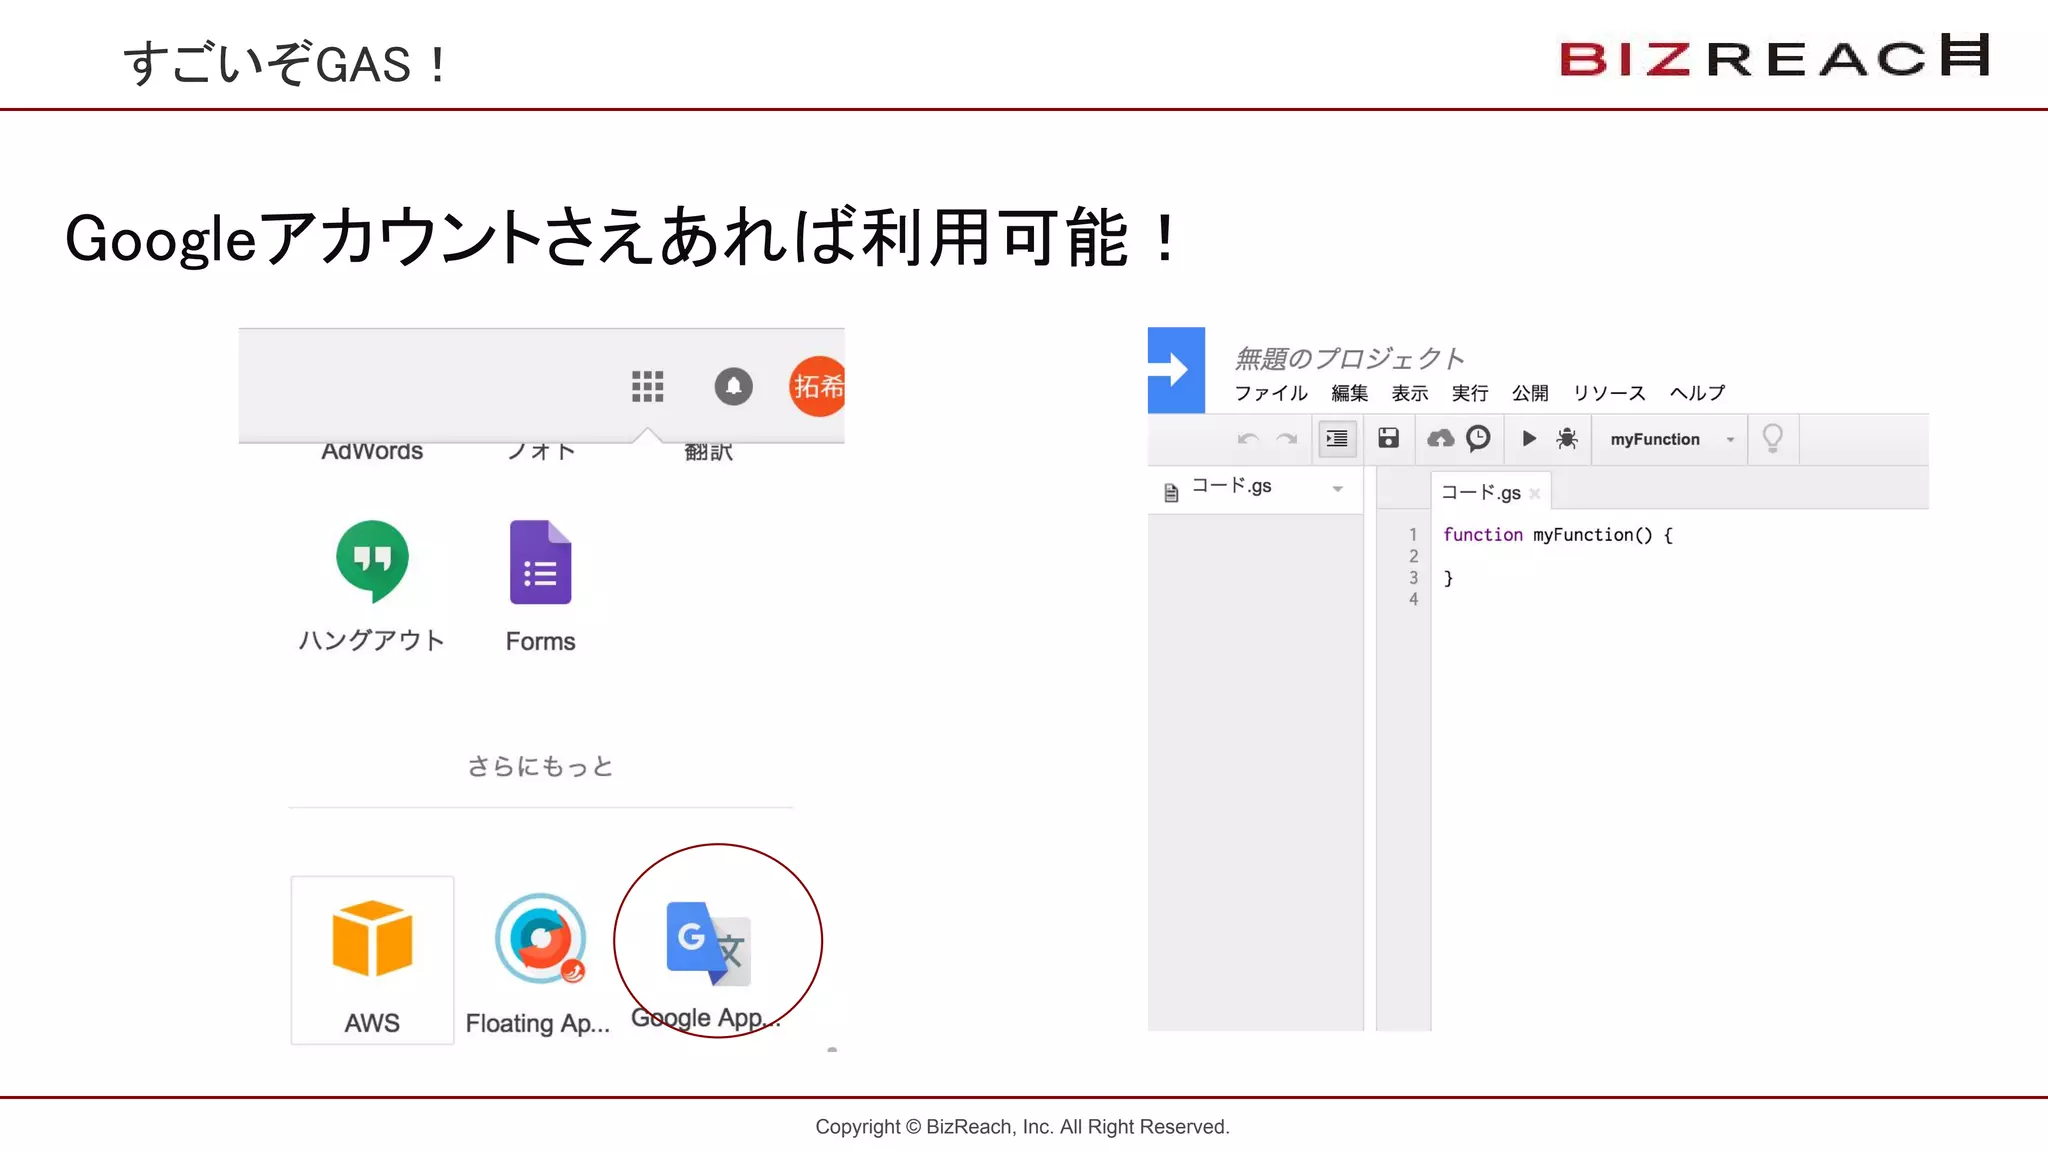Open the ヘルプ menu
Image resolution: width=2048 pixels, height=1152 pixels.
click(1697, 393)
